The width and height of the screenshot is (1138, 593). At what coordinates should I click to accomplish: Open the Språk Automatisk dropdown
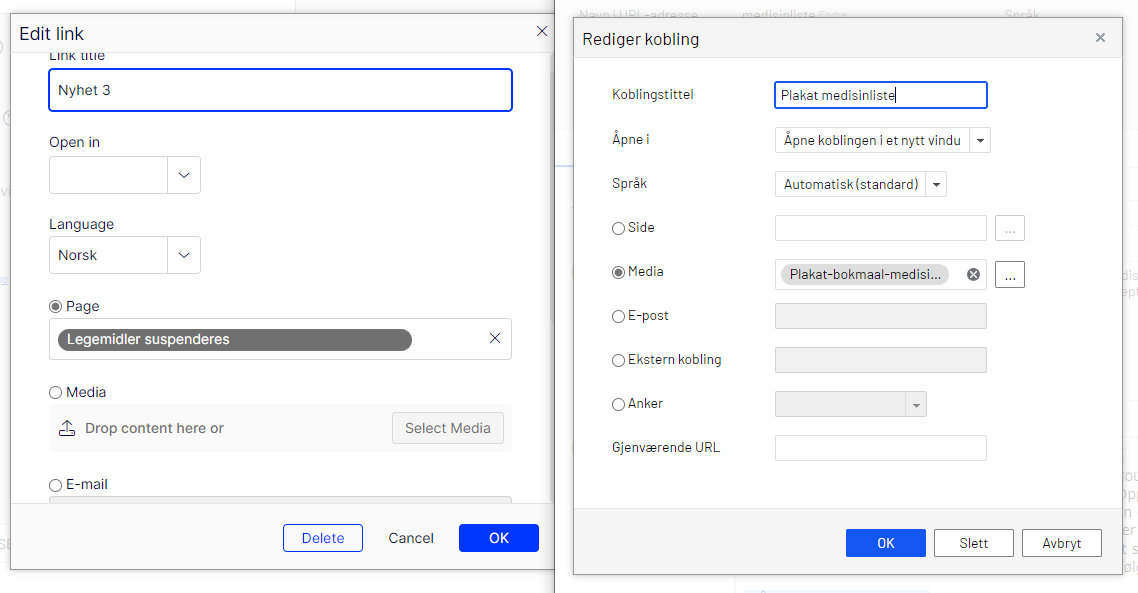936,185
